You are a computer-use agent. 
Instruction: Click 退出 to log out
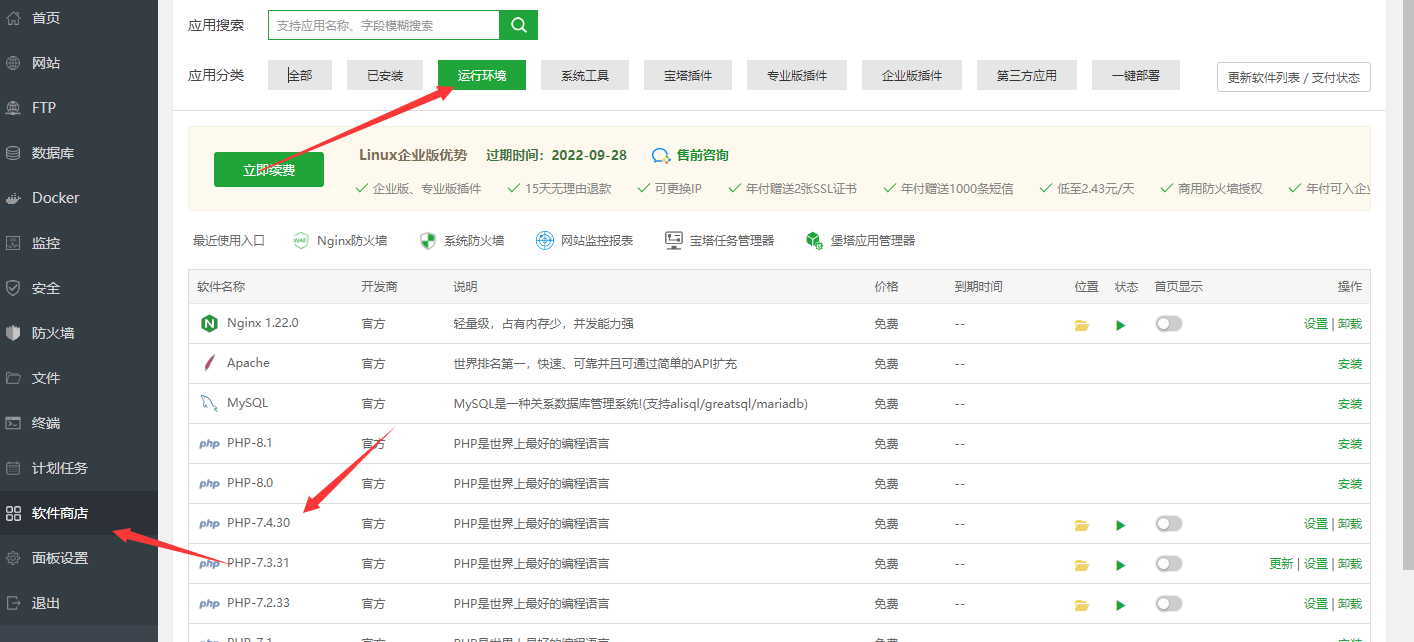[79, 603]
